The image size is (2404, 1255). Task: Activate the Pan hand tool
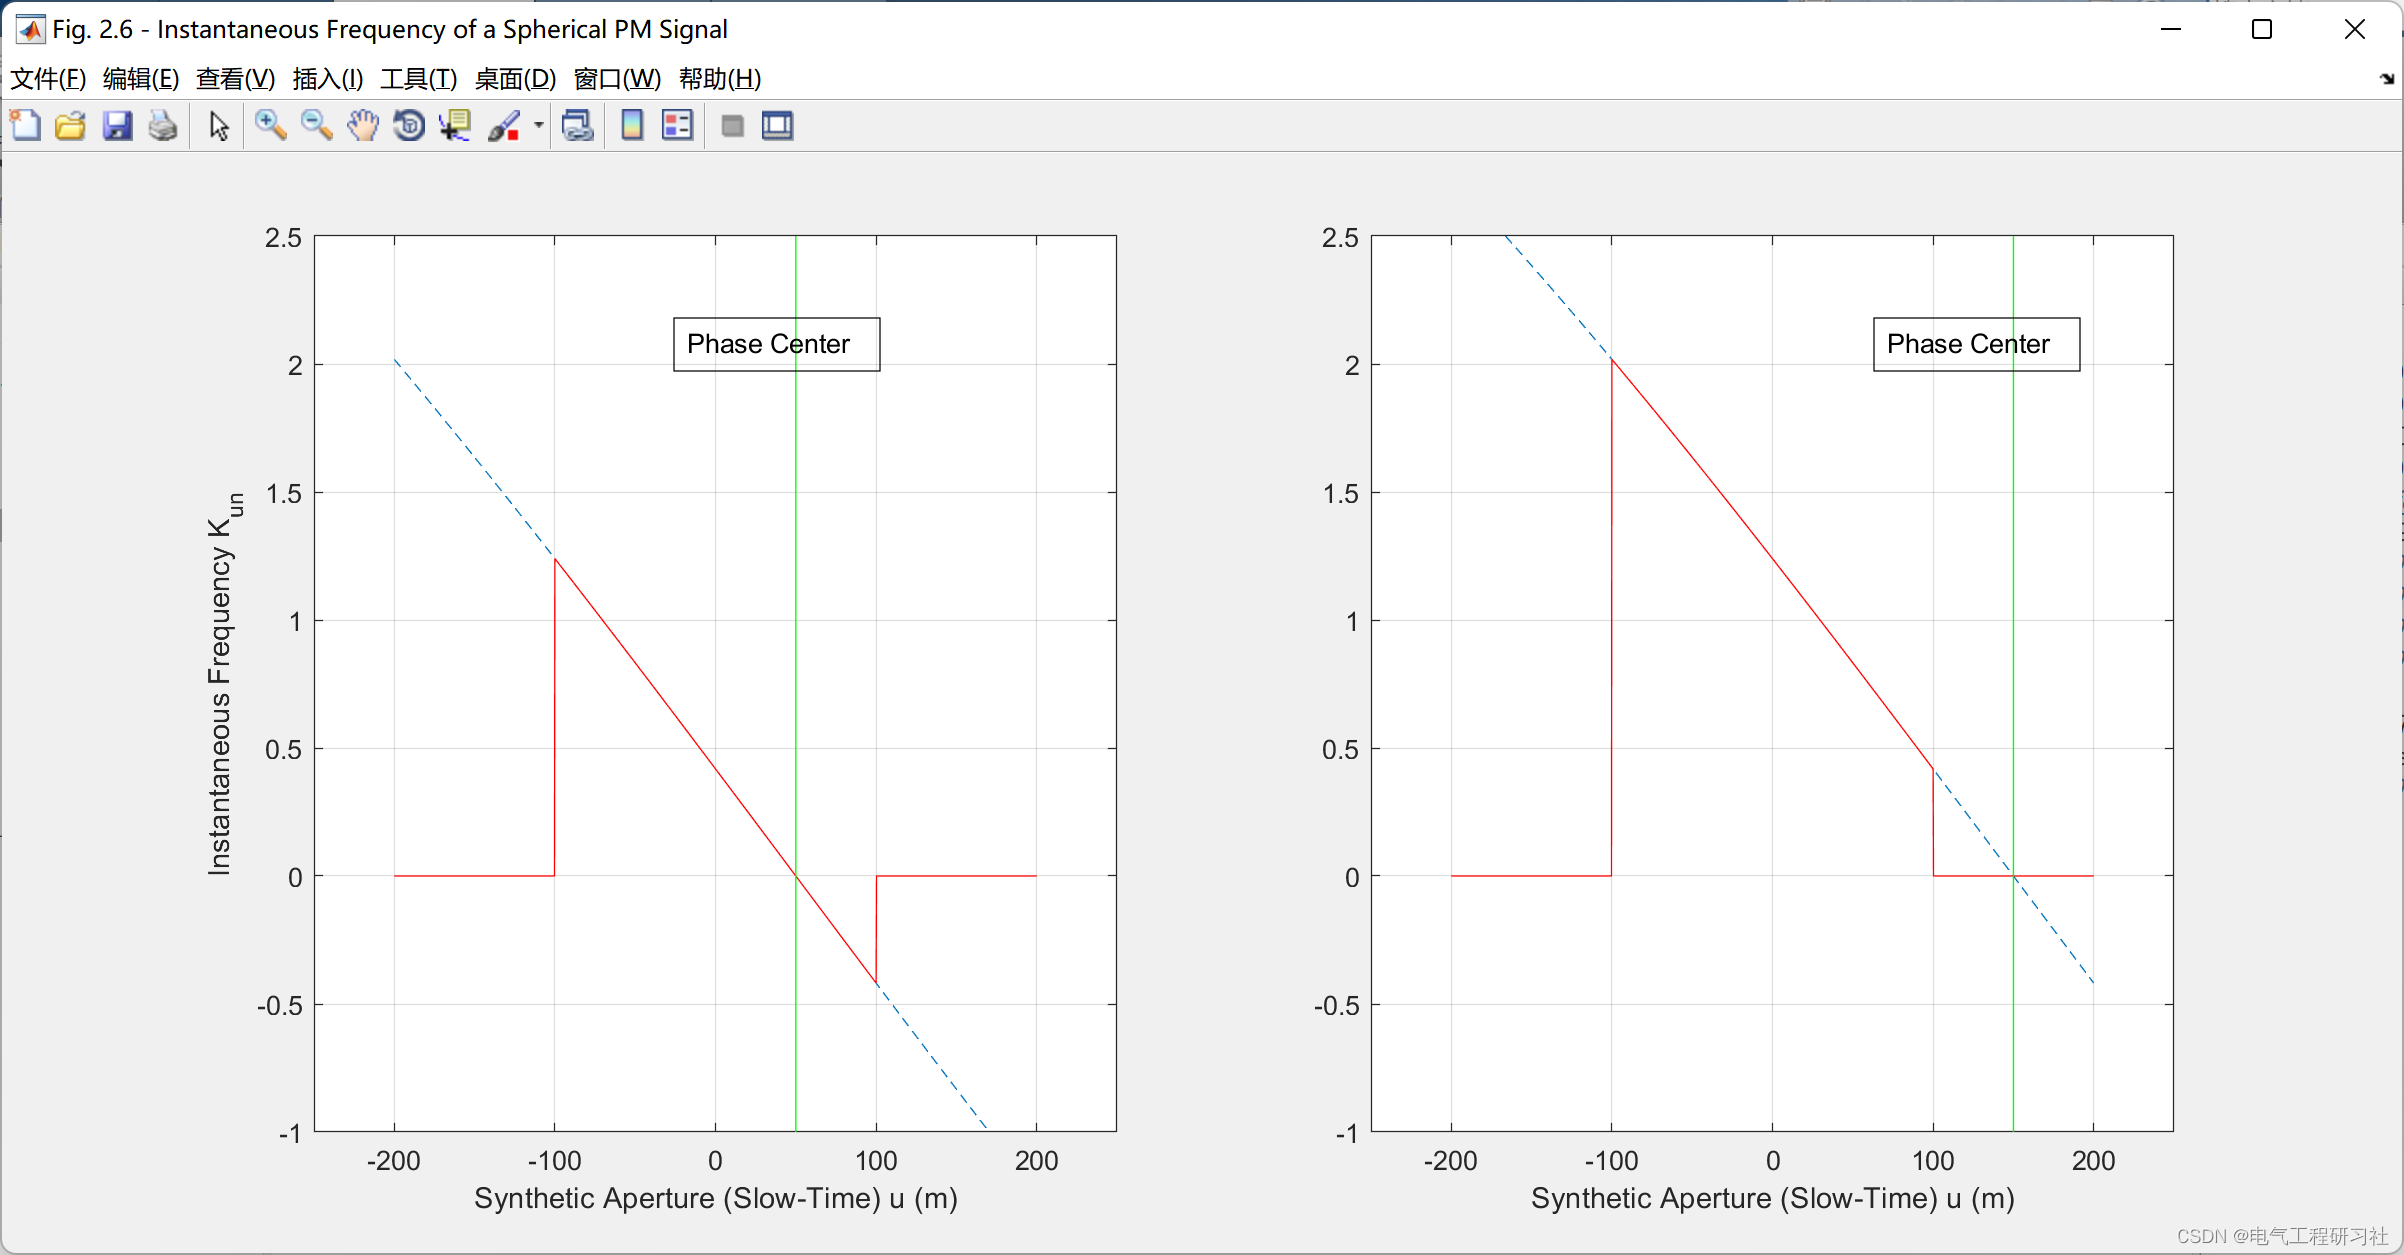[363, 126]
